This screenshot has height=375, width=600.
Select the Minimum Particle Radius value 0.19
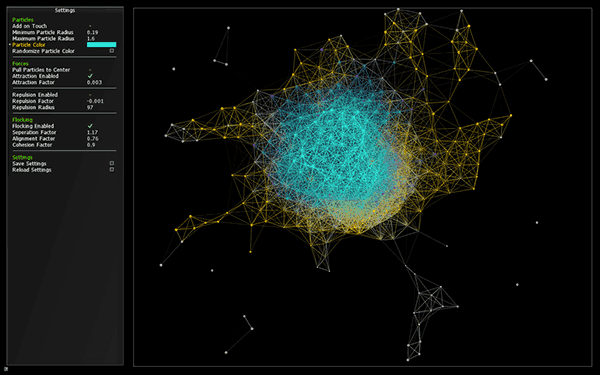click(92, 33)
